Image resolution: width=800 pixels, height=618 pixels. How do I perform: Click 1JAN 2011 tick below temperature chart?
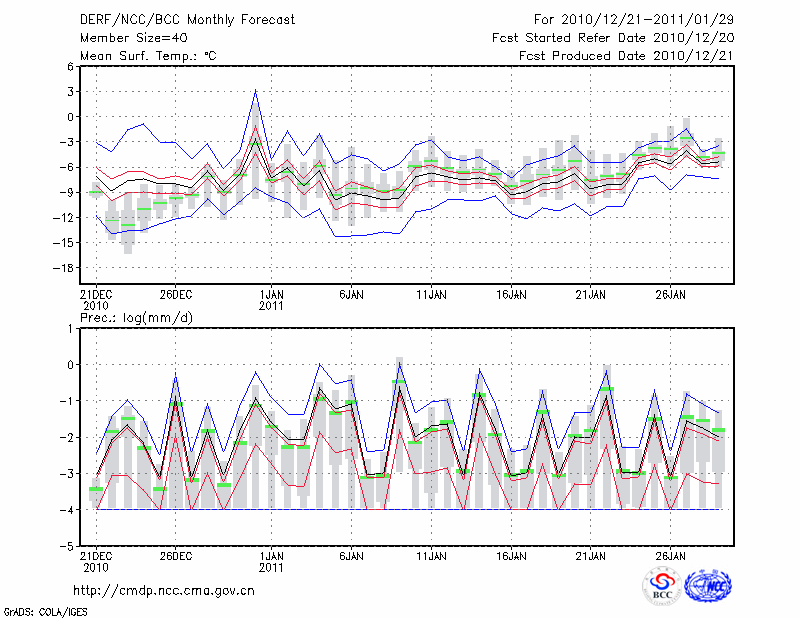pyautogui.click(x=270, y=301)
